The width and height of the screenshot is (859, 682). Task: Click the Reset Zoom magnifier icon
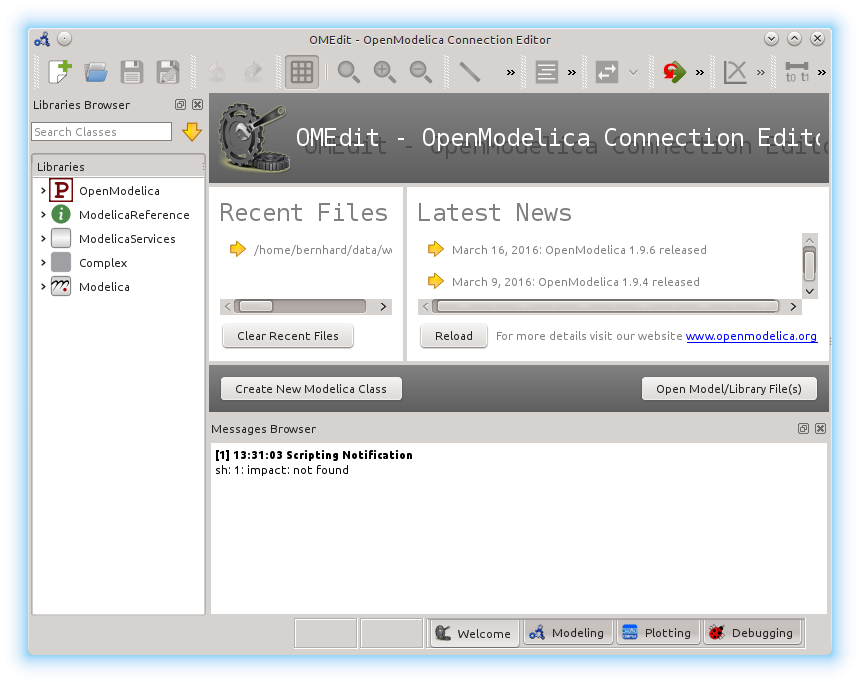coord(348,72)
